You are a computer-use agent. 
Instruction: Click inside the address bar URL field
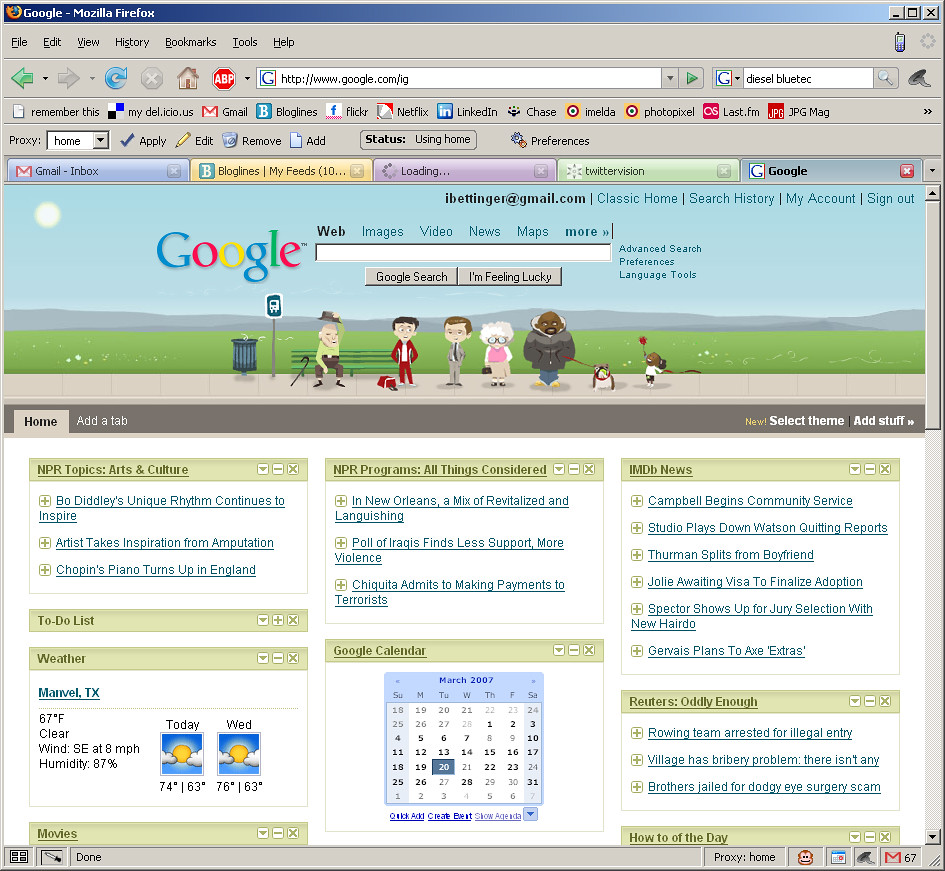click(450, 77)
